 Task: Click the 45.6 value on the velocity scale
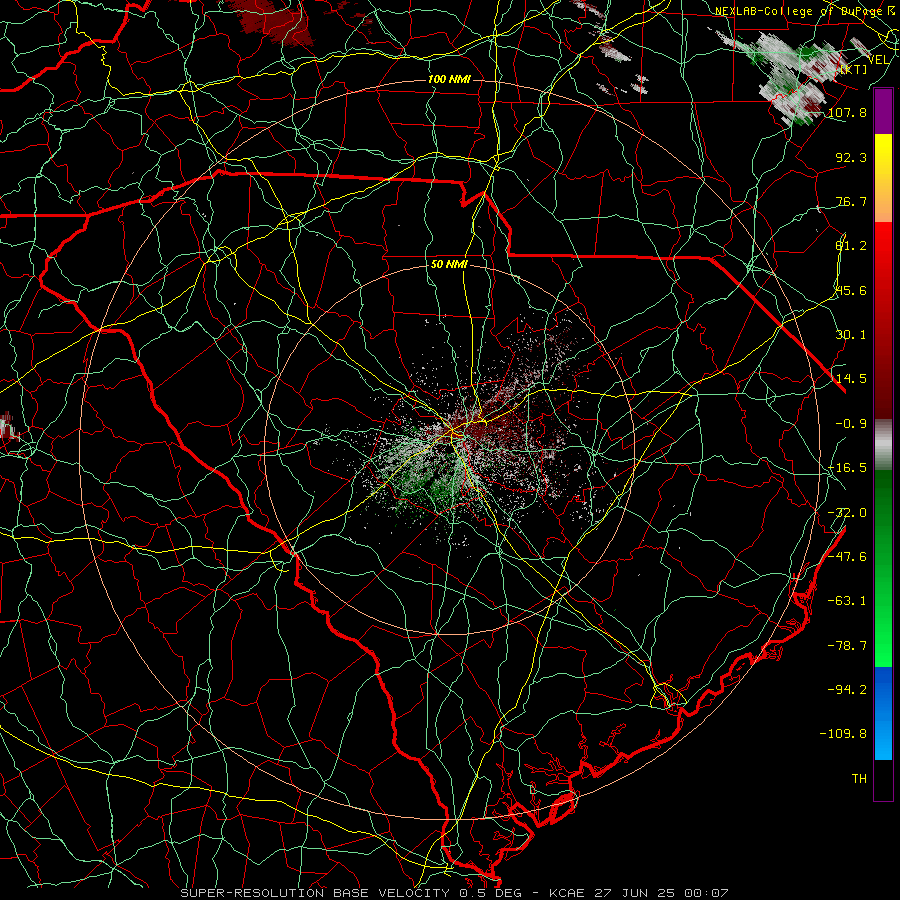click(851, 290)
